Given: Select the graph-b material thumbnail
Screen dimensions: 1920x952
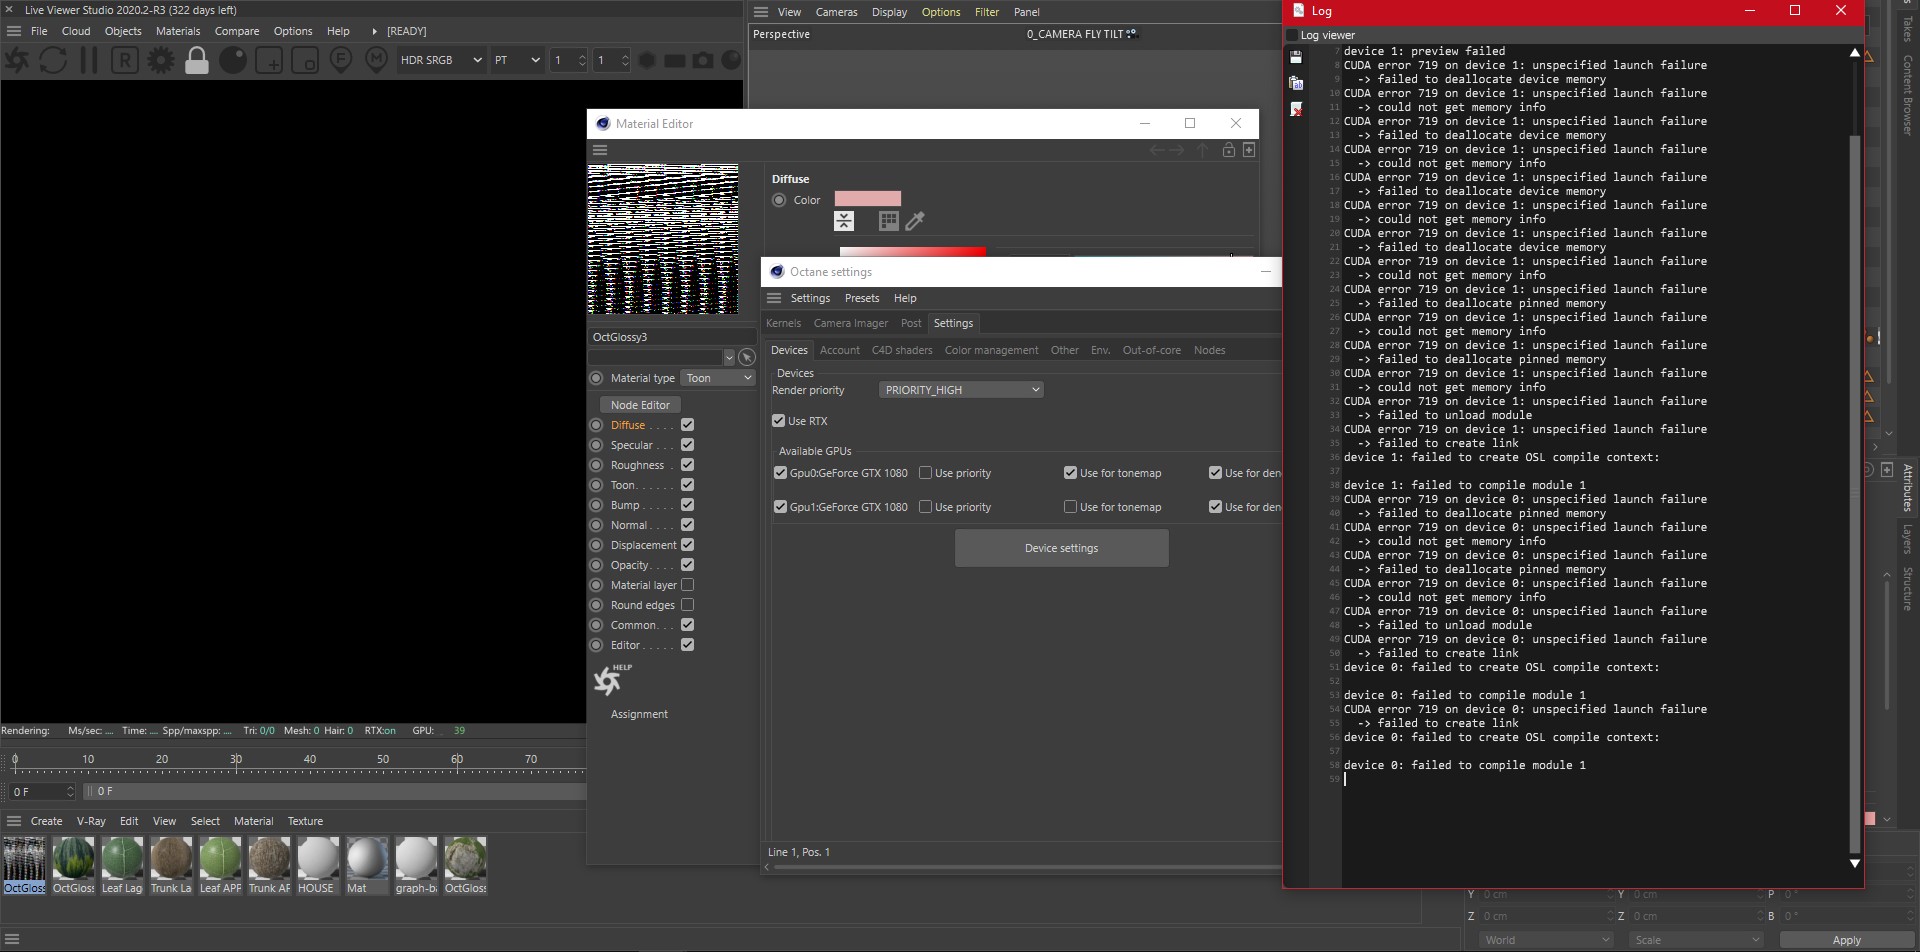Looking at the screenshot, I should (416, 865).
